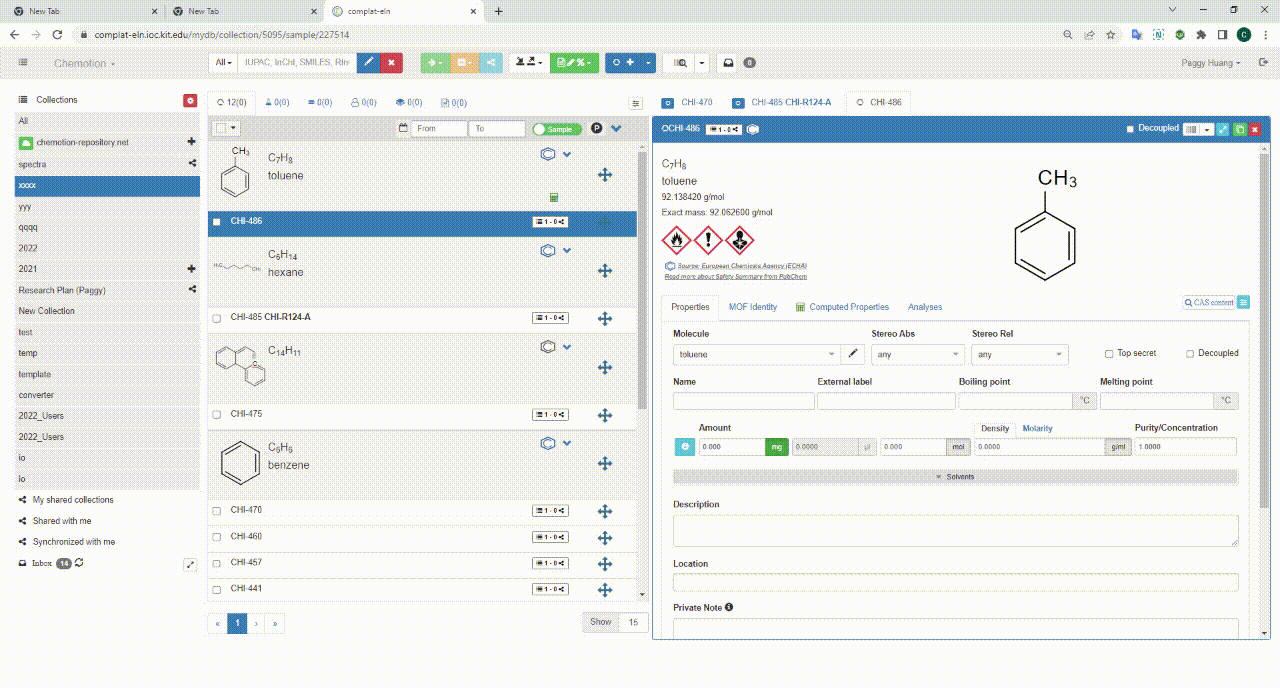Switch to the Analyses tab
This screenshot has width=1280, height=688.
pyautogui.click(x=924, y=307)
